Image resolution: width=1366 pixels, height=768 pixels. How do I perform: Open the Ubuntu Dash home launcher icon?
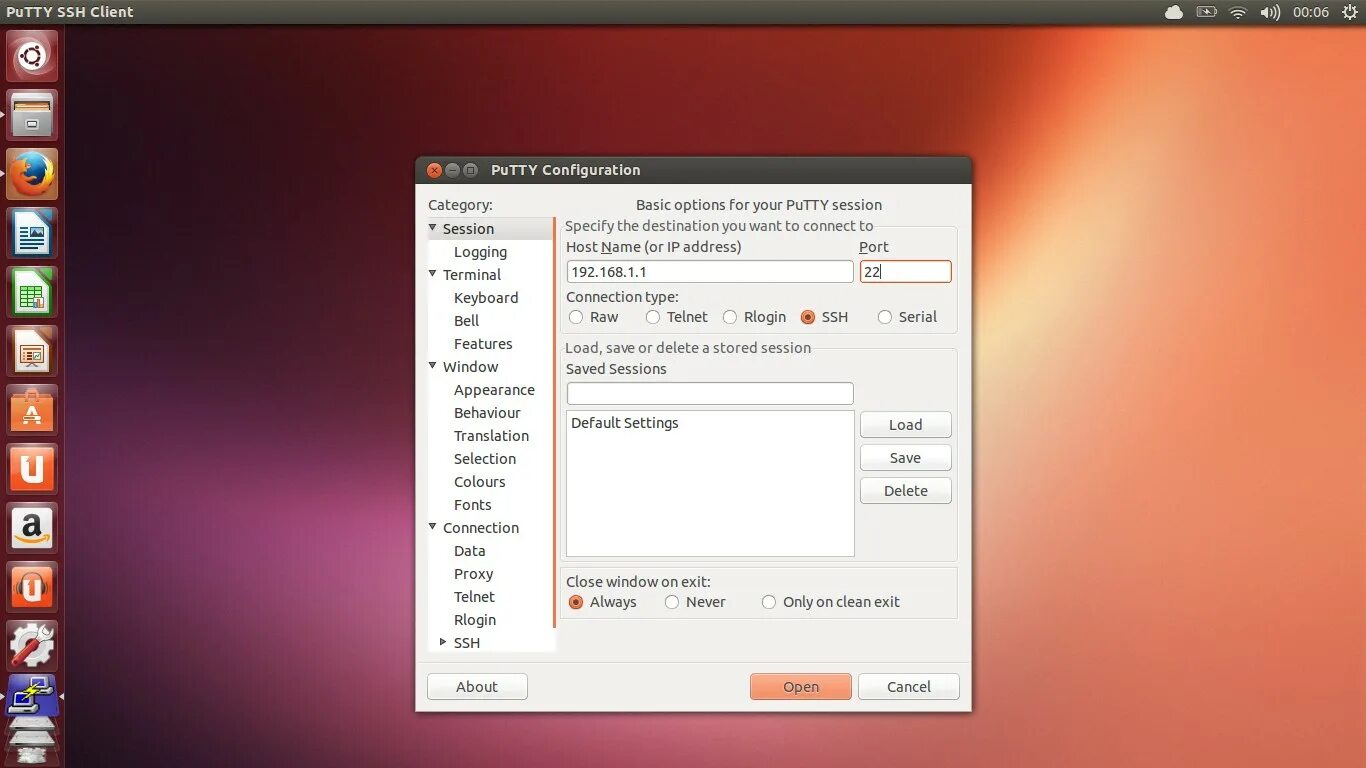(x=32, y=56)
